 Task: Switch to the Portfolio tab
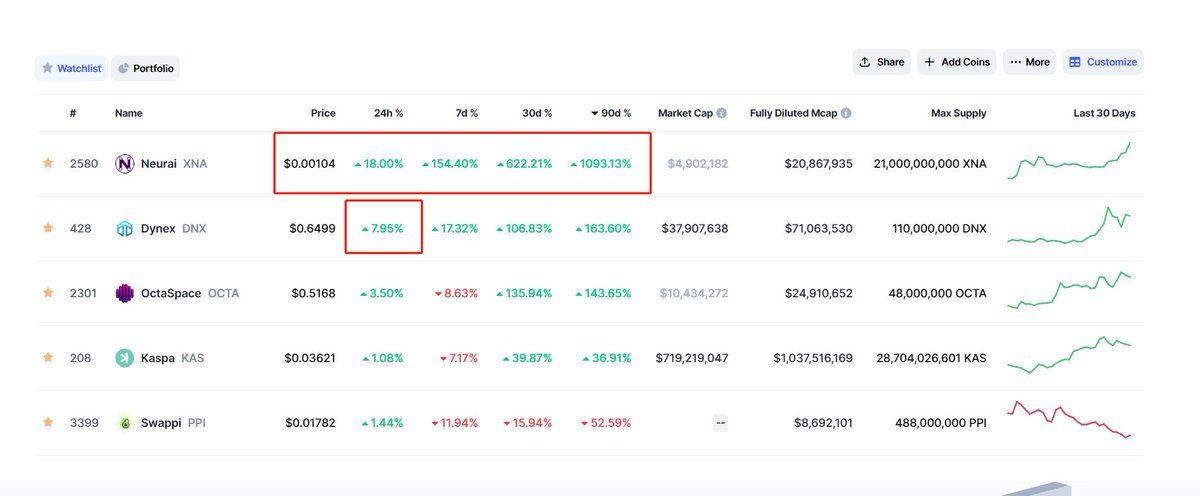pyautogui.click(x=145, y=68)
